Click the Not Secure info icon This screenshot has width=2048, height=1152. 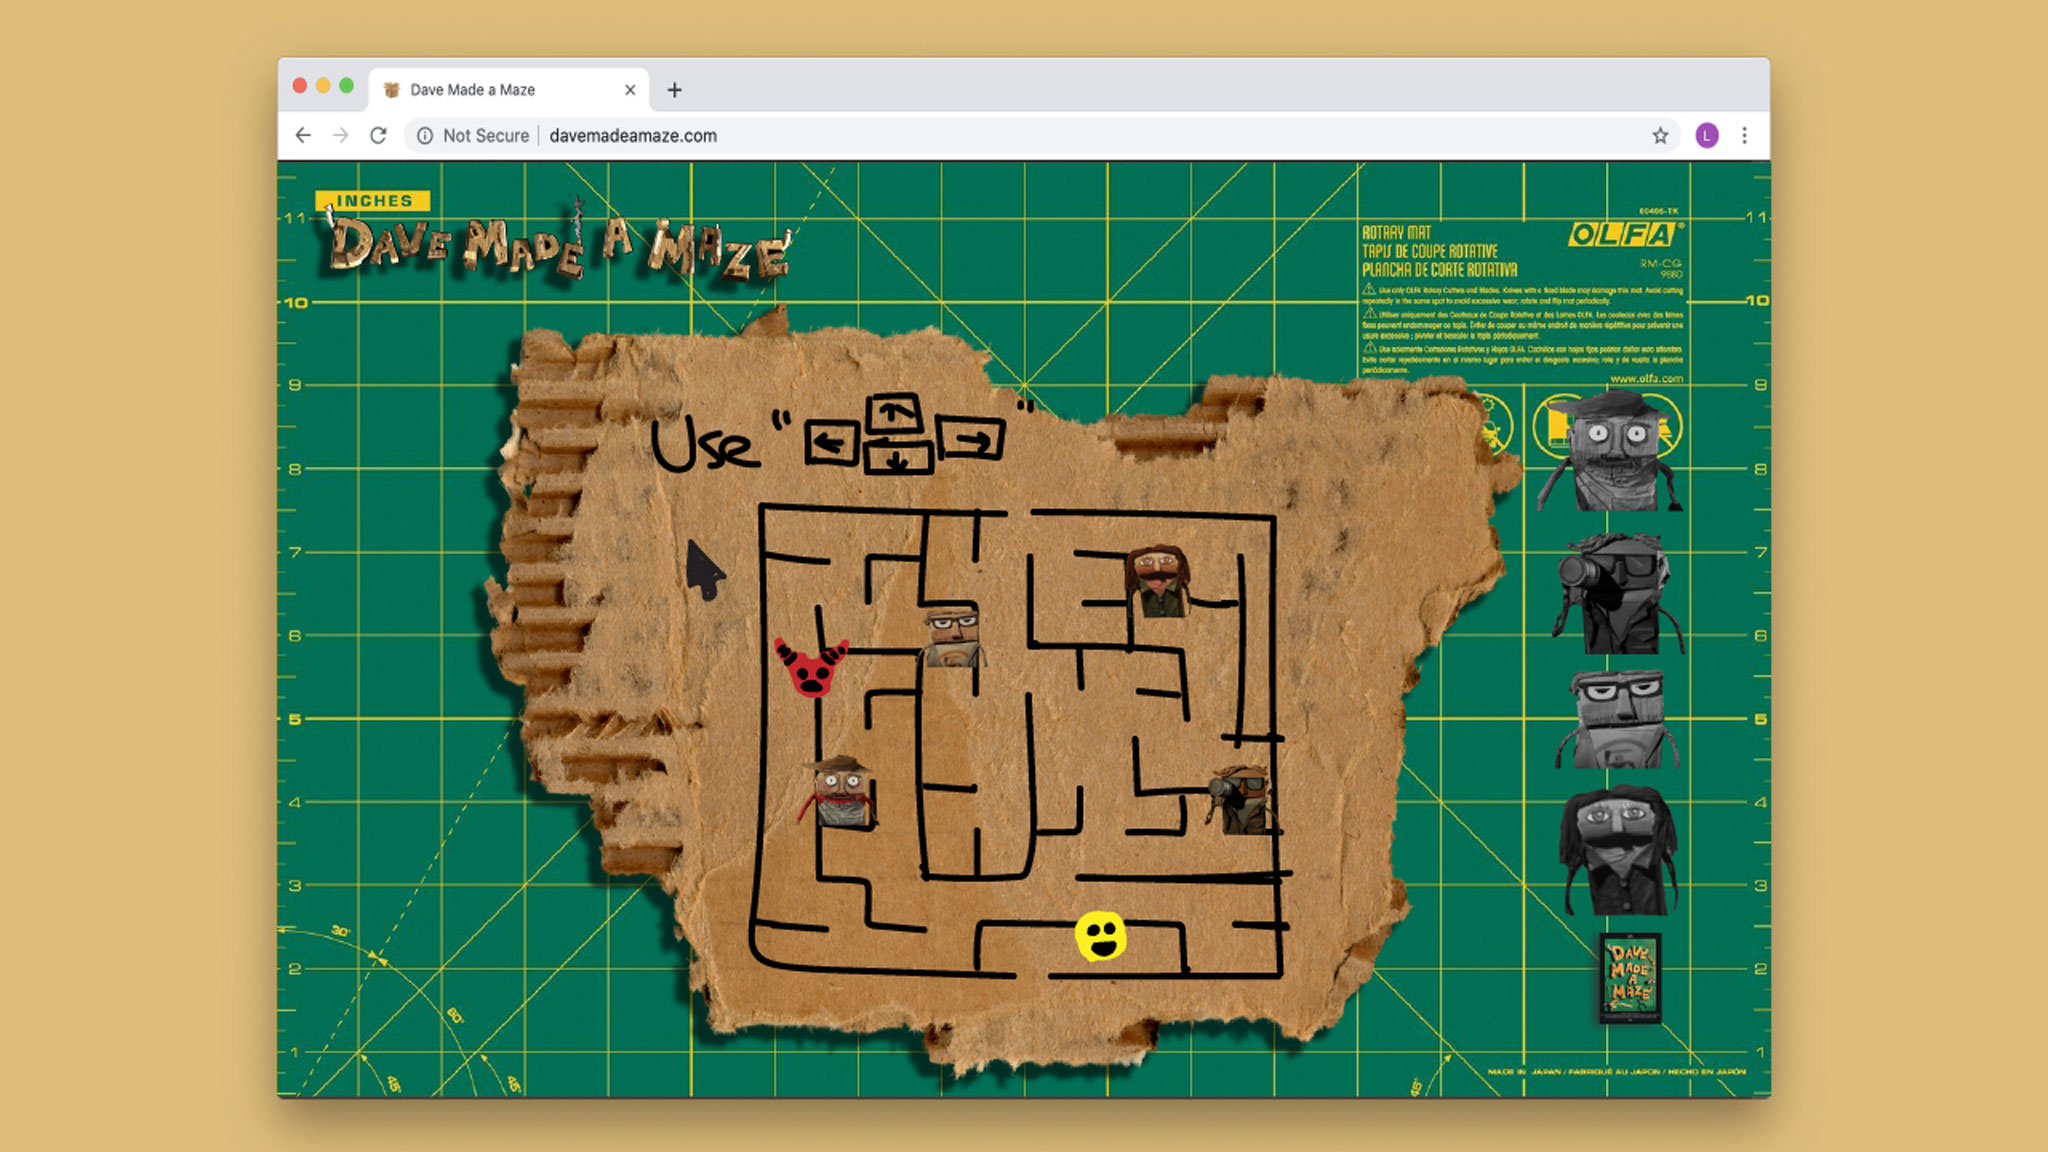click(x=425, y=136)
